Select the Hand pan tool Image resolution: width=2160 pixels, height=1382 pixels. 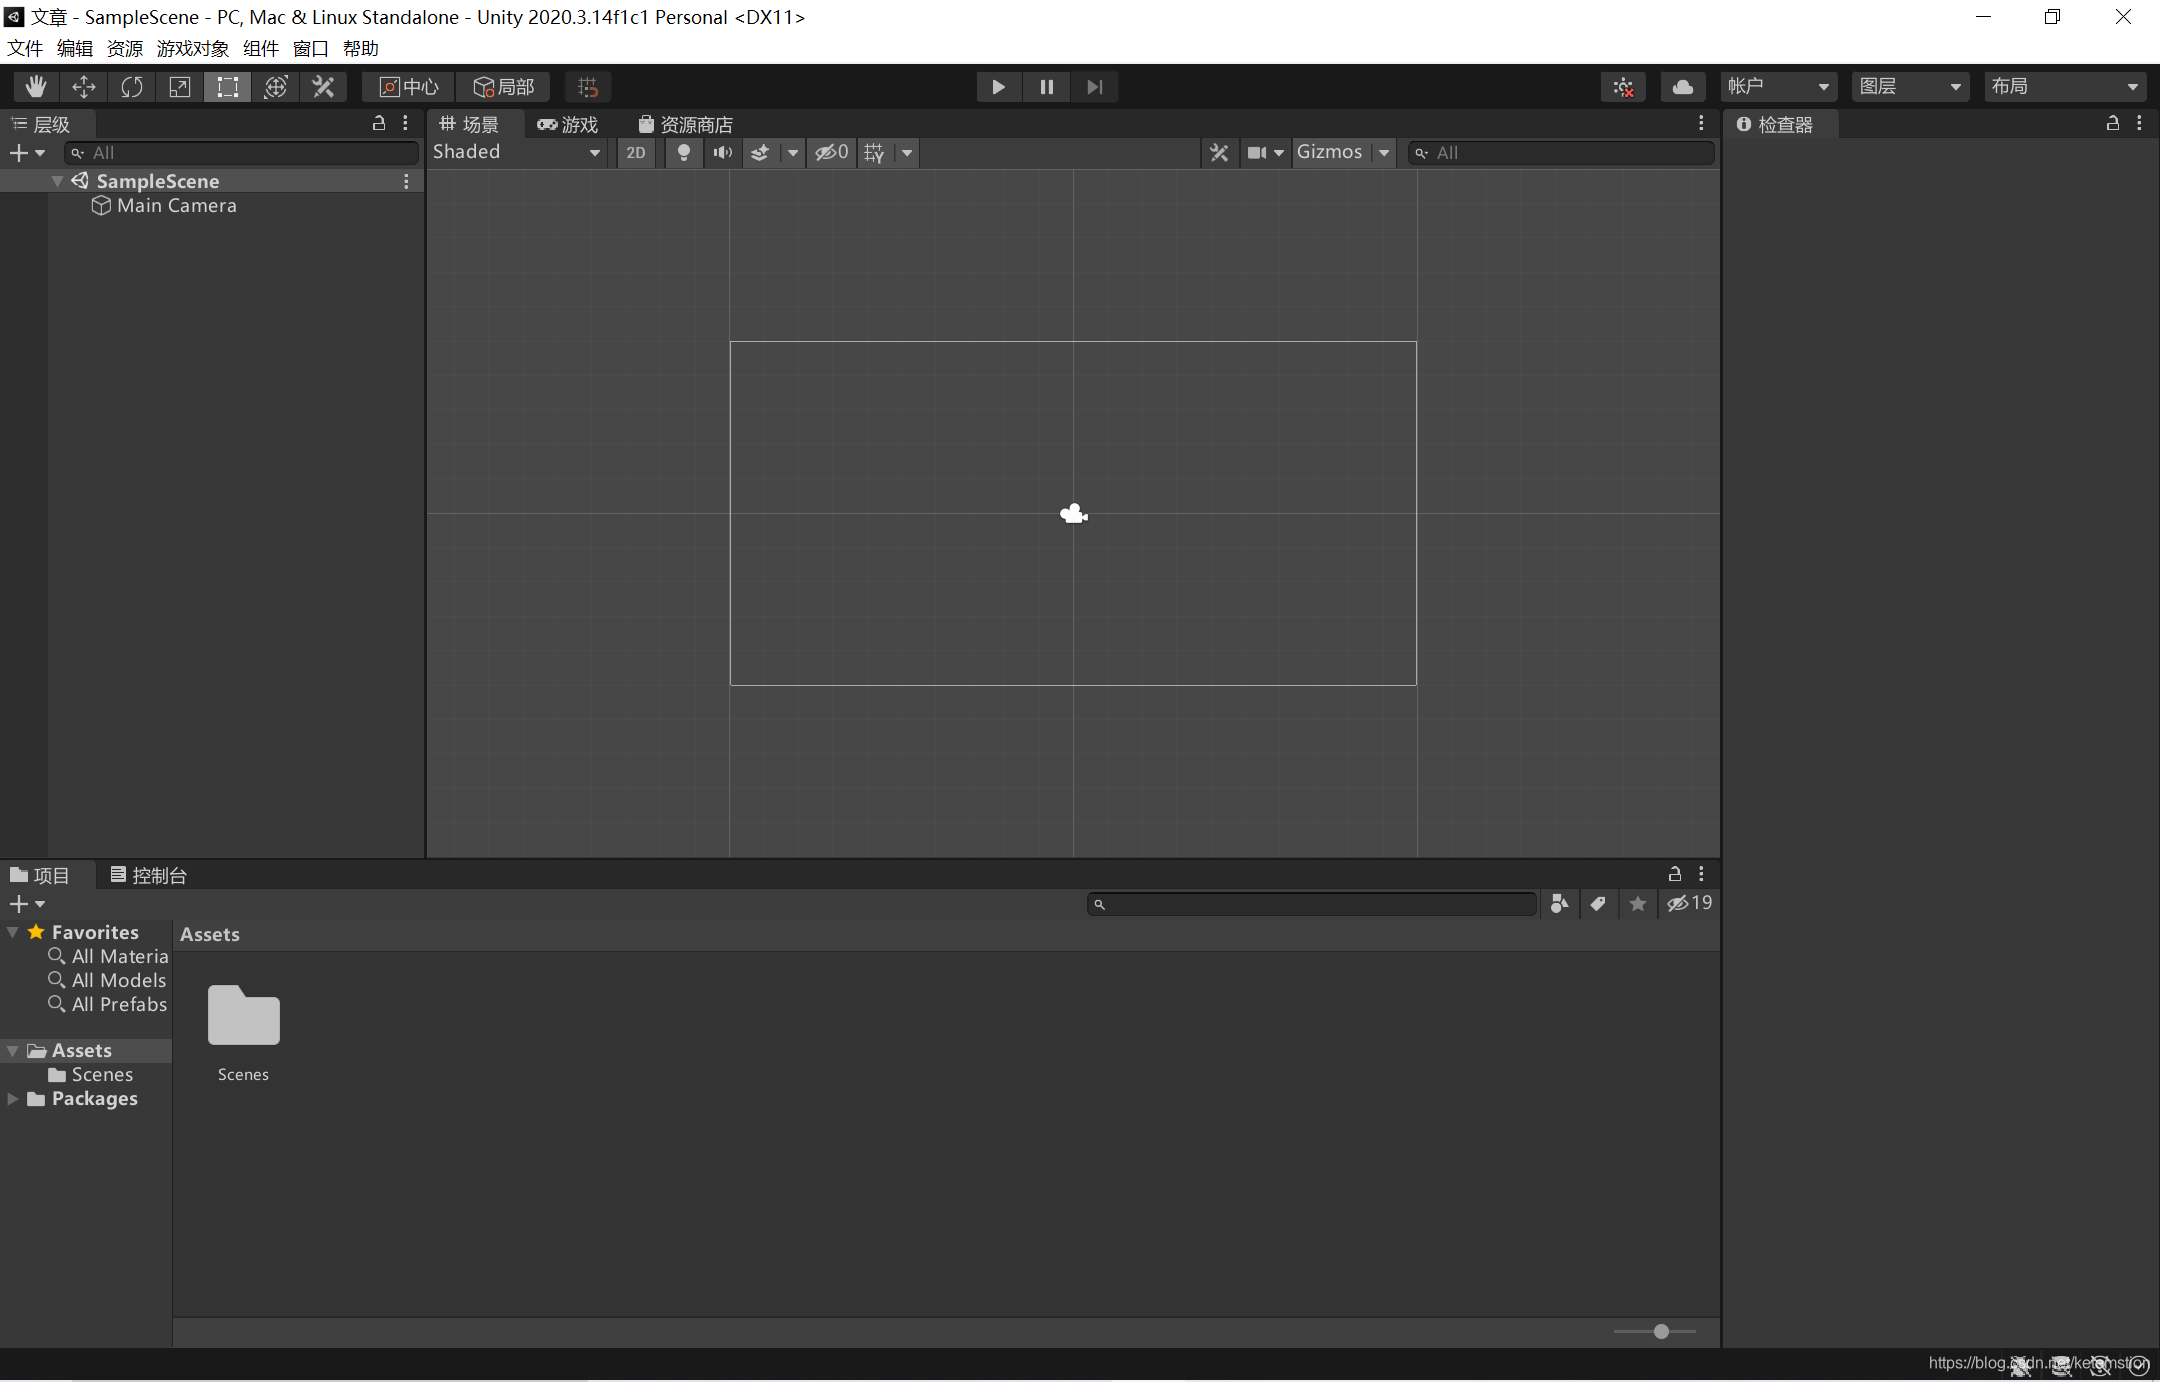click(36, 87)
